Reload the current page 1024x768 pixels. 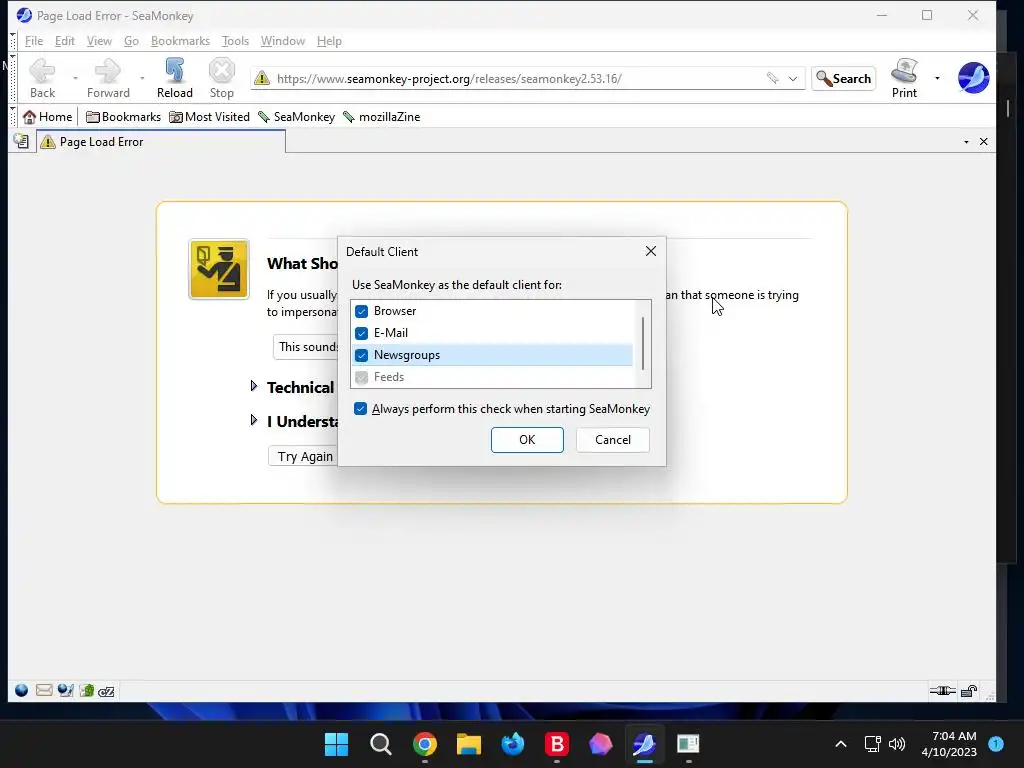174,78
